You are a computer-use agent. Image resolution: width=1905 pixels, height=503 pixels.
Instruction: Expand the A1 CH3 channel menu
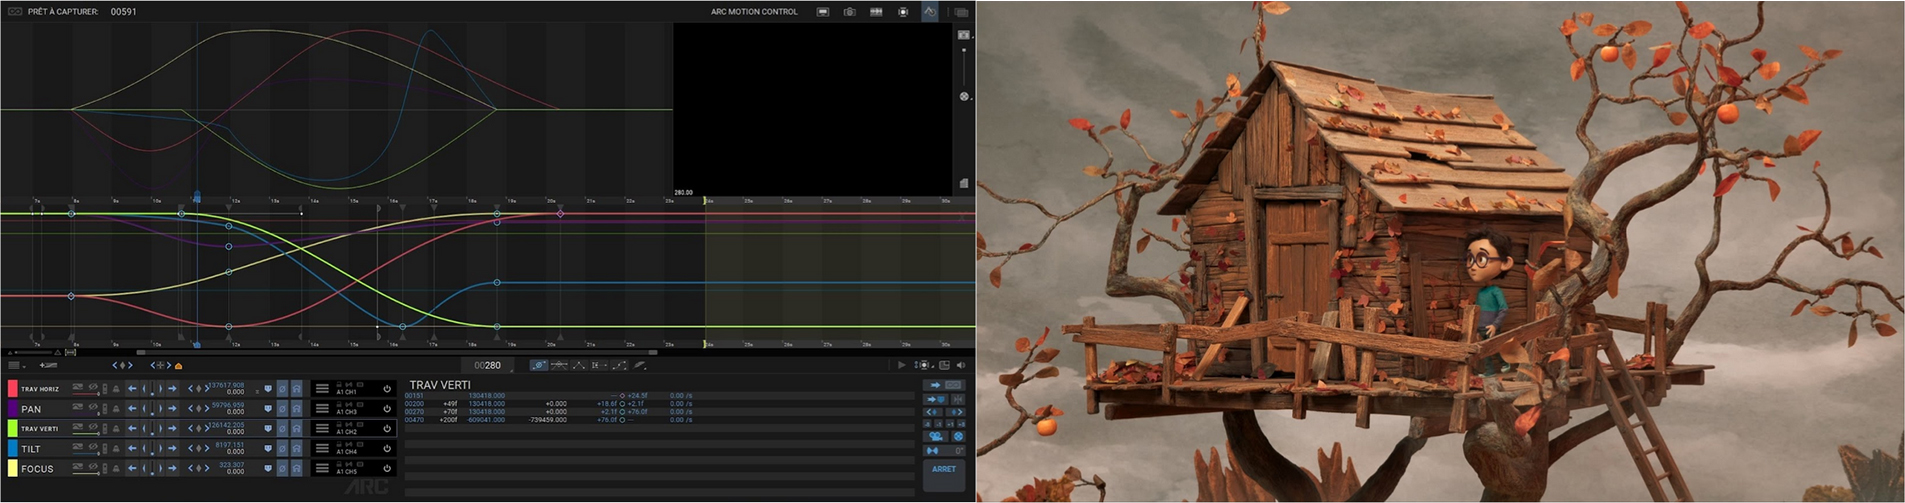[322, 409]
